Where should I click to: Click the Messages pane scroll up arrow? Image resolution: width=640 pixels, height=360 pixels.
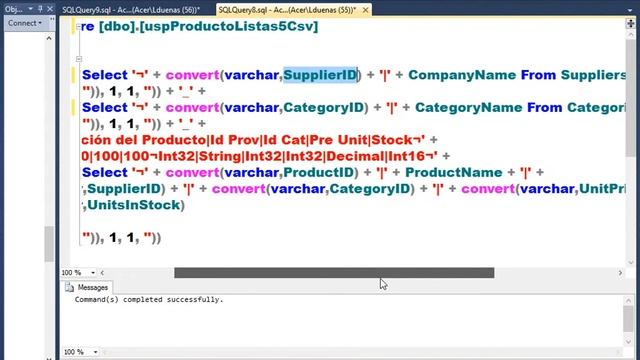[629, 301]
